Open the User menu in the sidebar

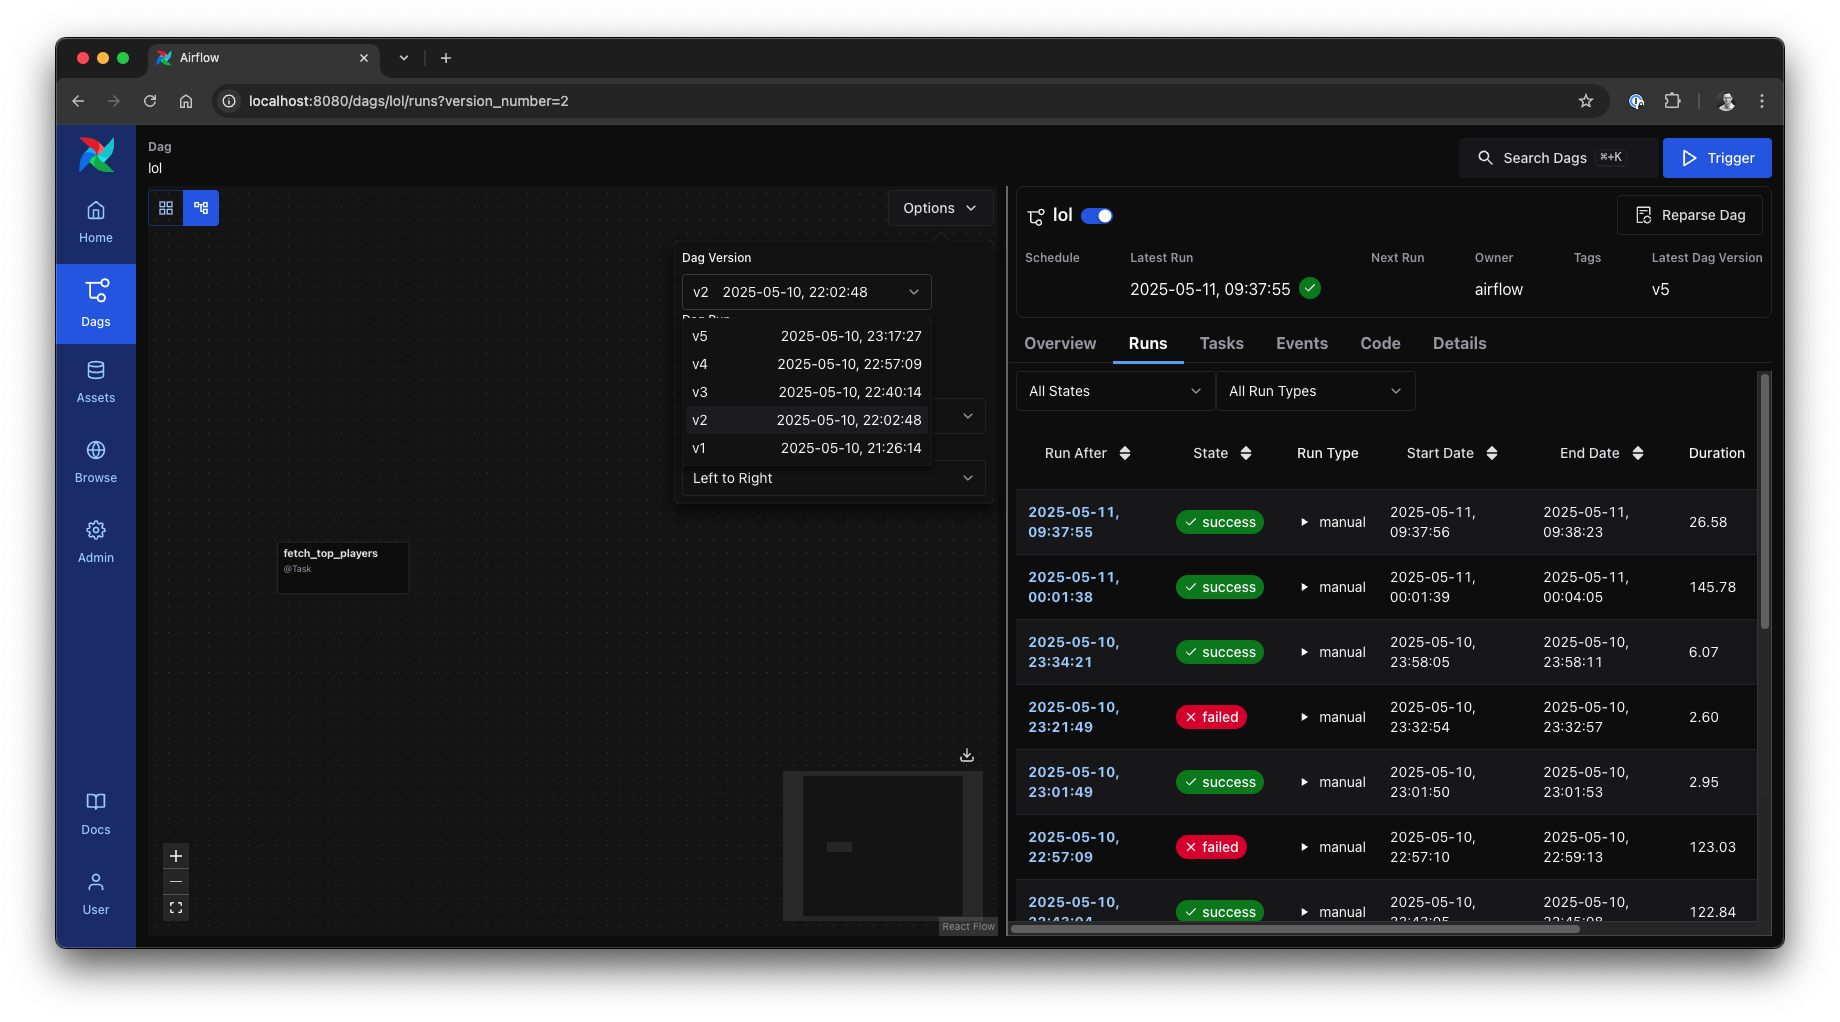pos(95,893)
